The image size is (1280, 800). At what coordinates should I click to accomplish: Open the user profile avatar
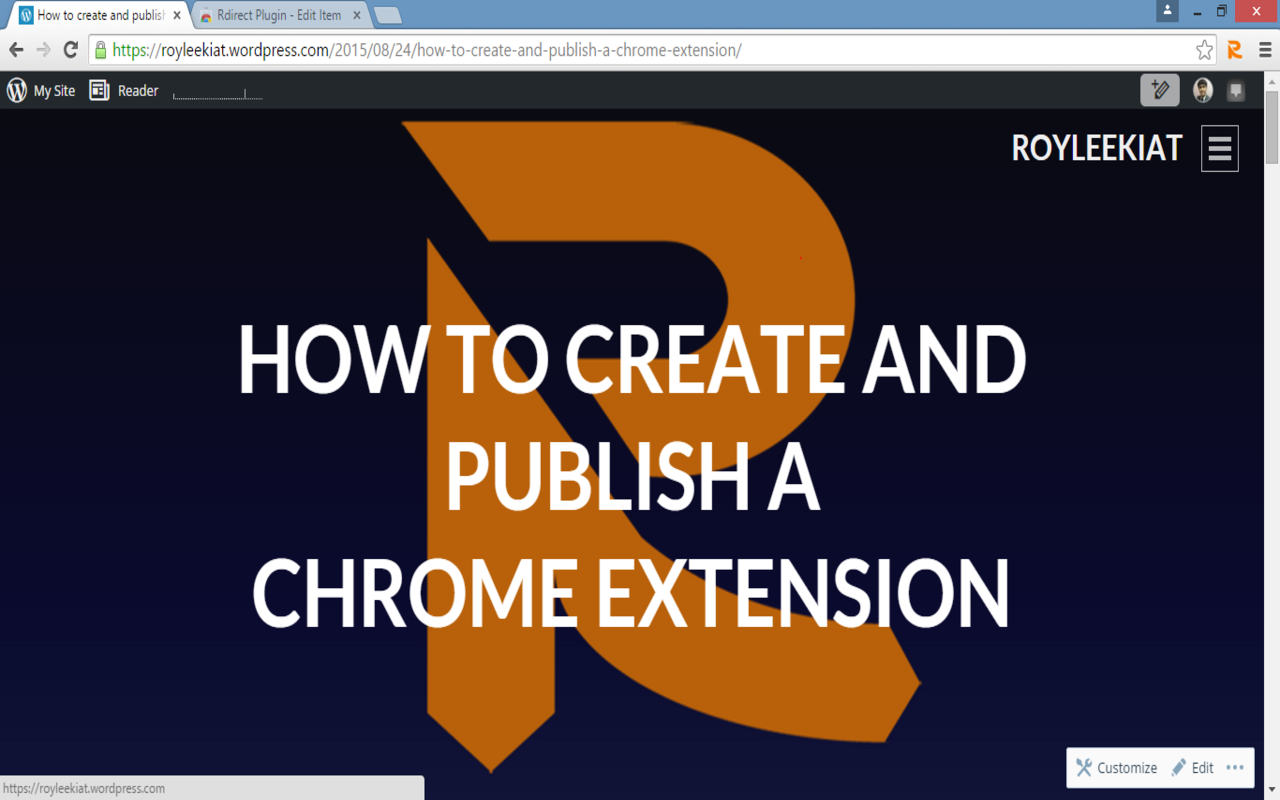tap(1203, 90)
